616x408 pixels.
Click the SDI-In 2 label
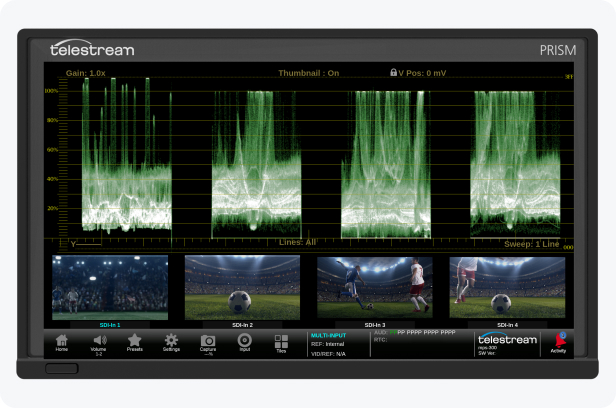point(242,325)
